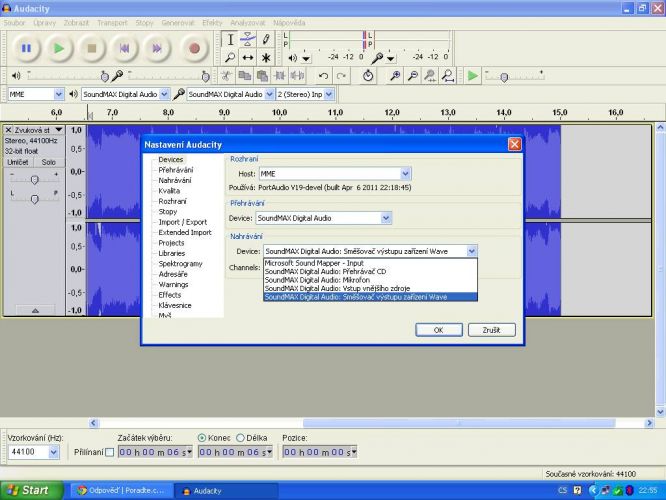Image resolution: width=666 pixels, height=500 pixels.
Task: Close the Nastavení Audacity dialog
Action: 514,144
